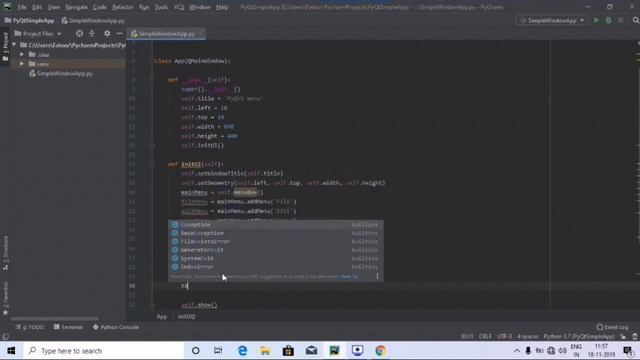Click the UTF-8 encoding in status bar
This screenshot has width=640, height=360.
click(x=504, y=336)
